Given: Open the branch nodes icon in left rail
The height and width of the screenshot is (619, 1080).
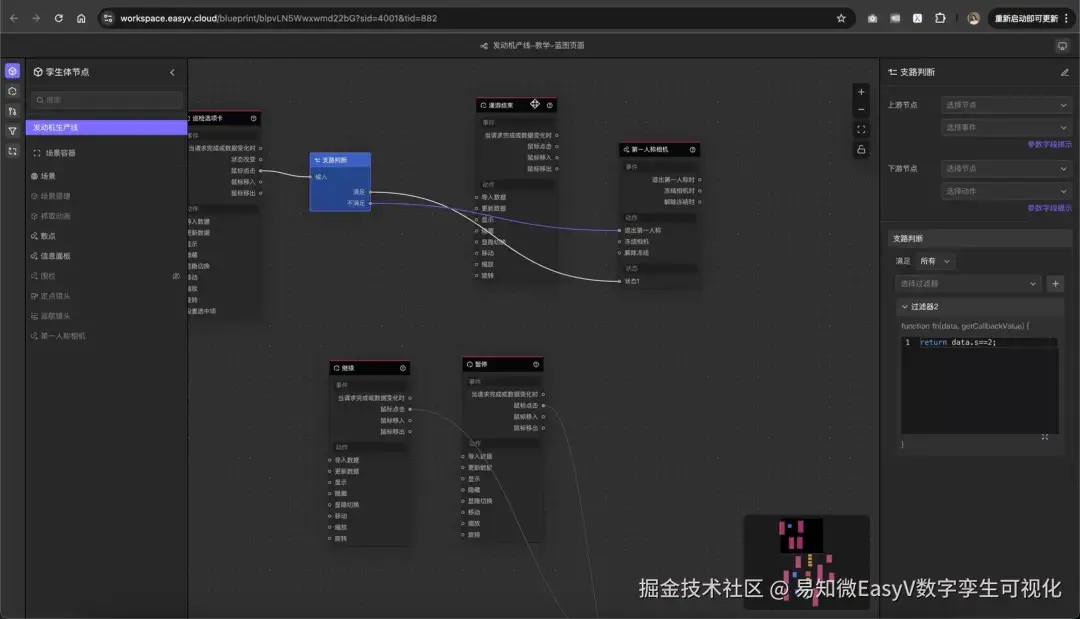Looking at the screenshot, I should pyautogui.click(x=12, y=111).
